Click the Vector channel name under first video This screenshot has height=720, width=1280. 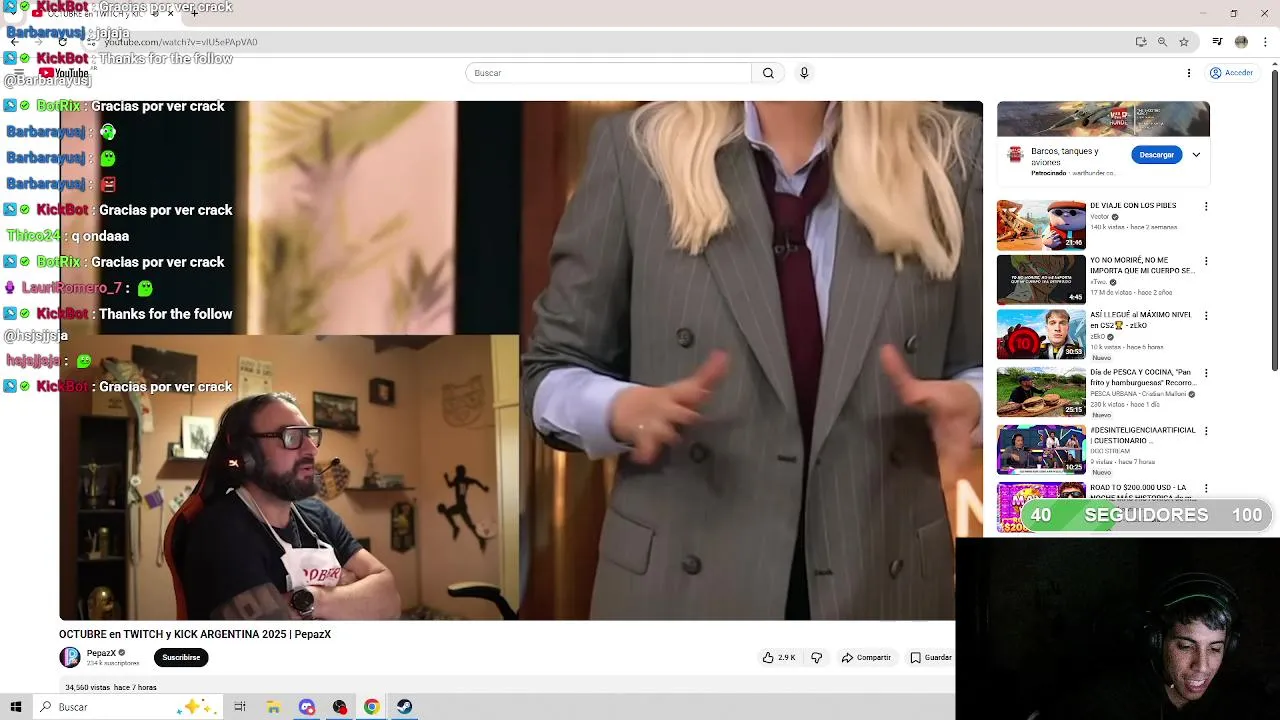pos(1100,216)
